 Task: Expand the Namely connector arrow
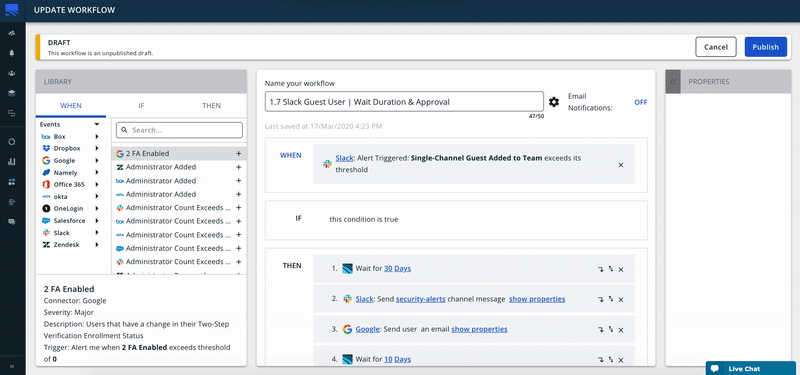(x=96, y=172)
